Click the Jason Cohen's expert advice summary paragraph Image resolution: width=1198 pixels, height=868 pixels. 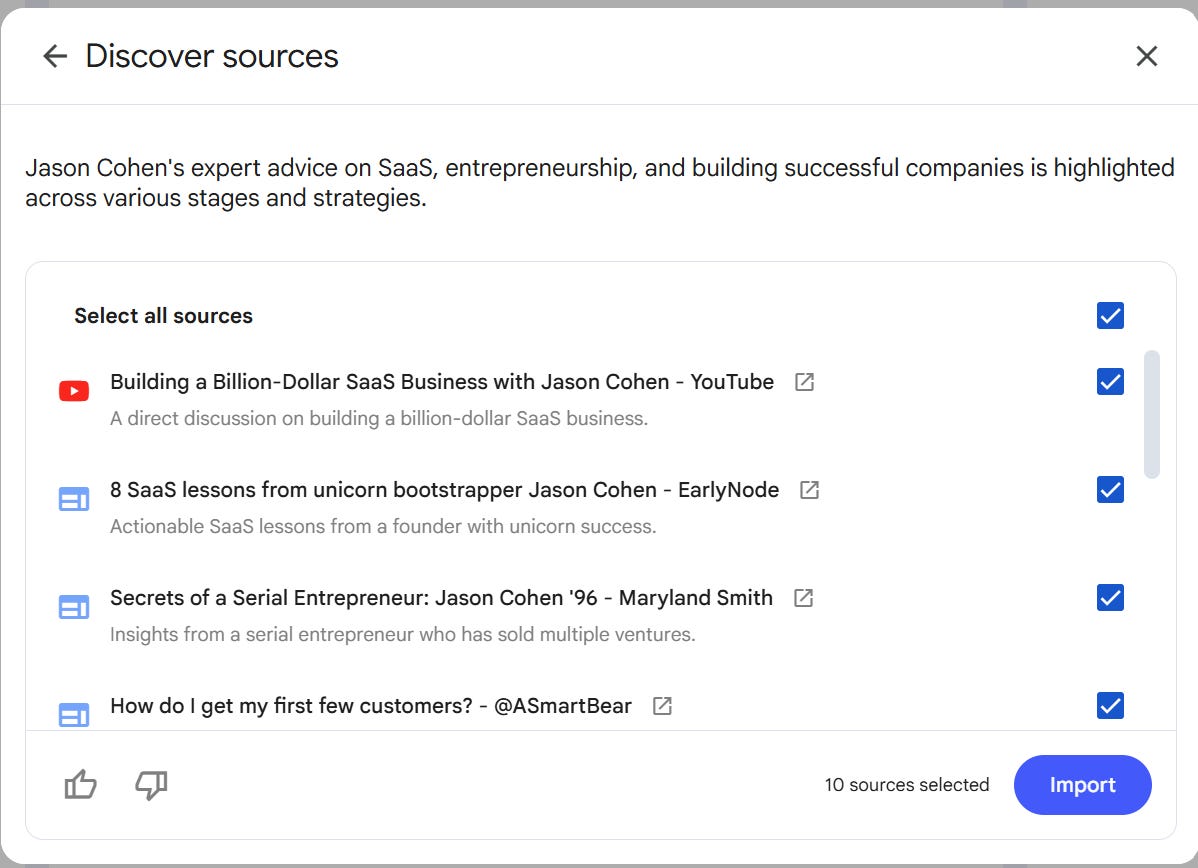coord(600,183)
